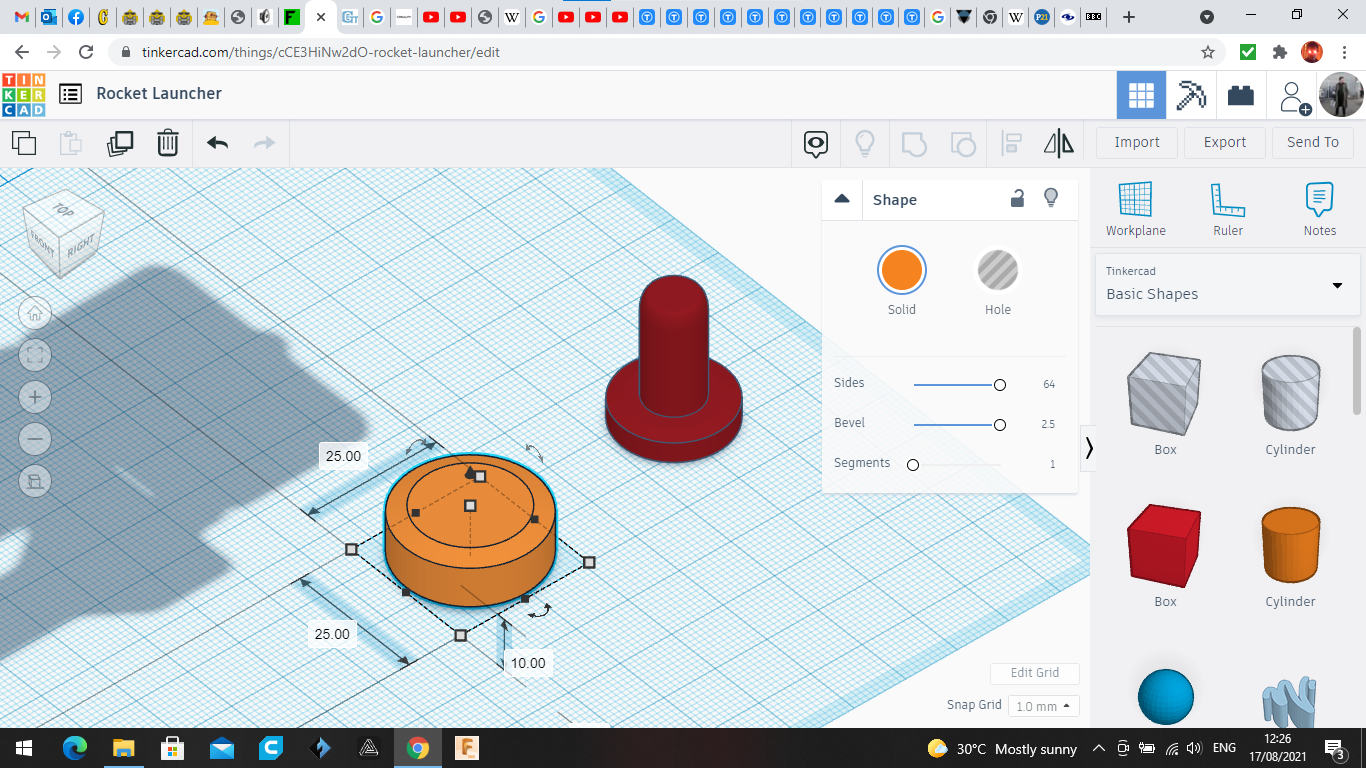
Task: Switch to the Outlook browser tab
Action: pos(49,17)
